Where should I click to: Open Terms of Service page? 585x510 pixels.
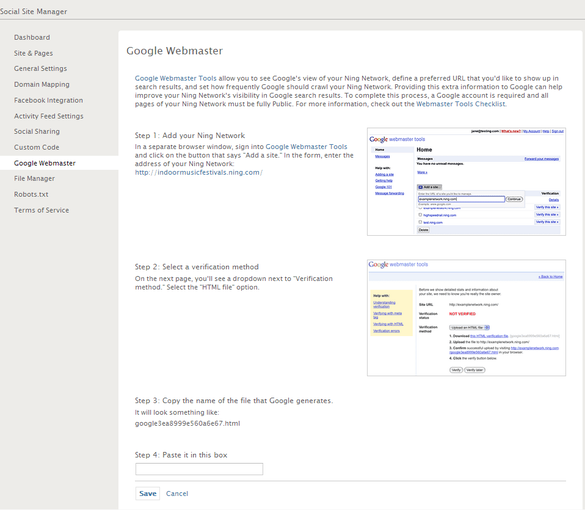point(41,210)
